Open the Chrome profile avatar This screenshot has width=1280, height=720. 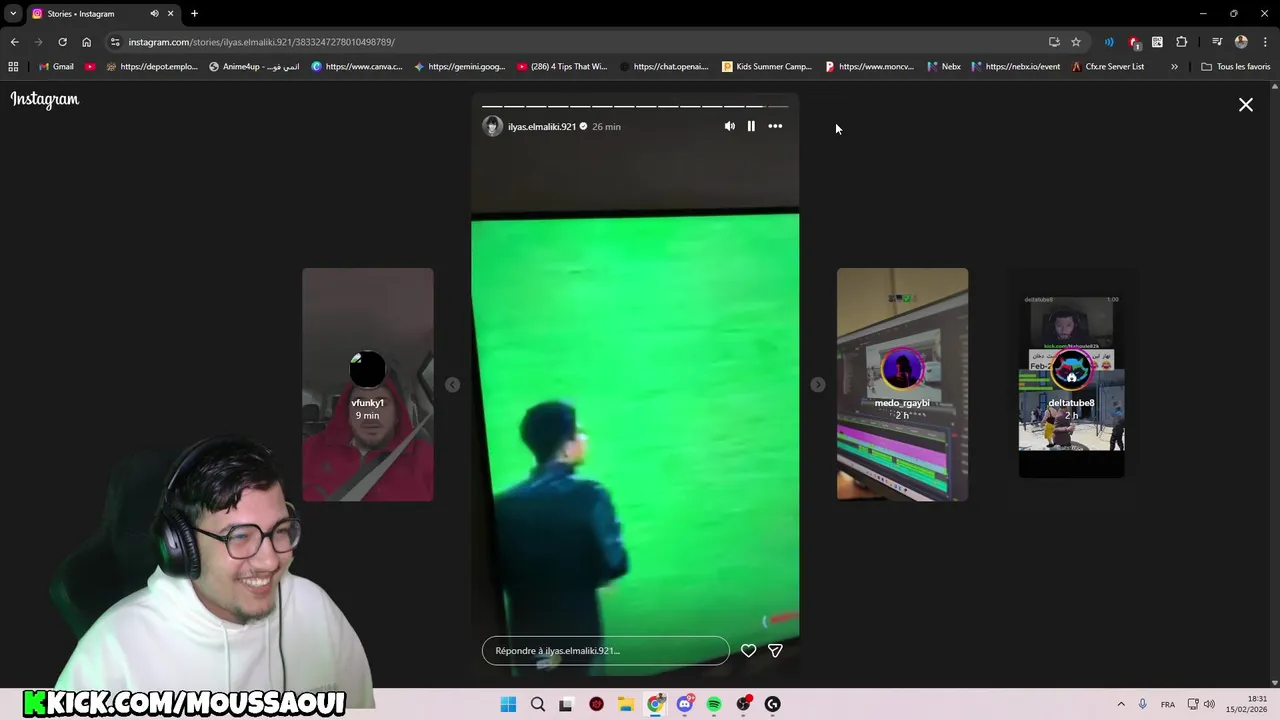(1241, 42)
